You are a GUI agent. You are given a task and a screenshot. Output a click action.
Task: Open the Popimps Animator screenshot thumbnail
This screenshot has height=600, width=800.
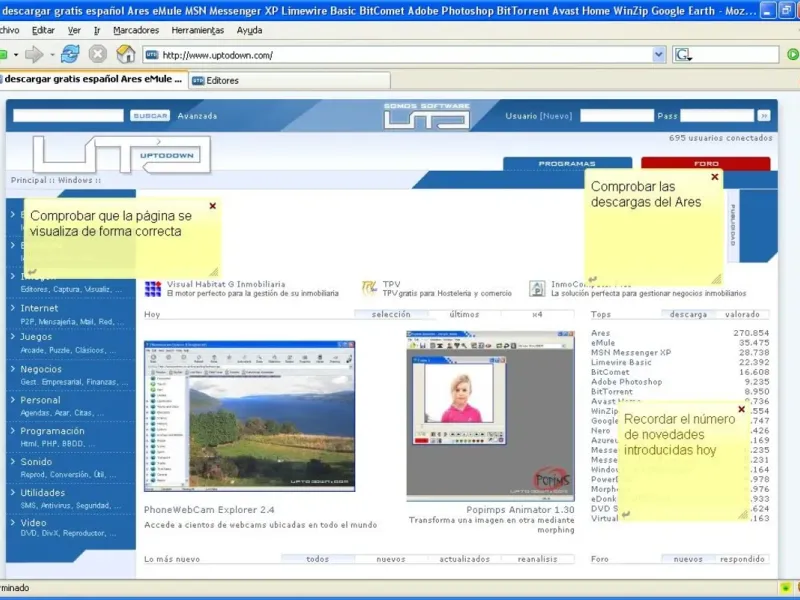490,415
